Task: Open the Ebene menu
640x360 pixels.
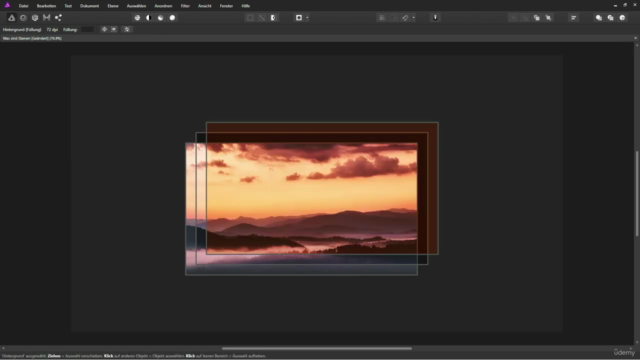Action: point(113,6)
